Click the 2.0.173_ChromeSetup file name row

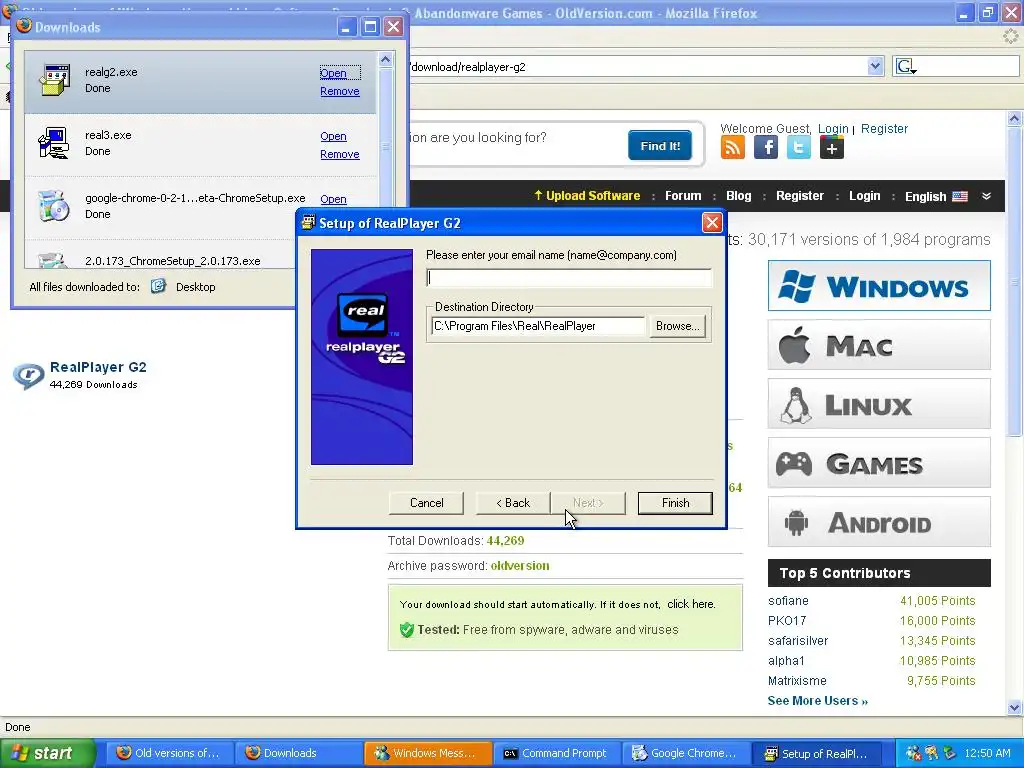pyautogui.click(x=172, y=261)
